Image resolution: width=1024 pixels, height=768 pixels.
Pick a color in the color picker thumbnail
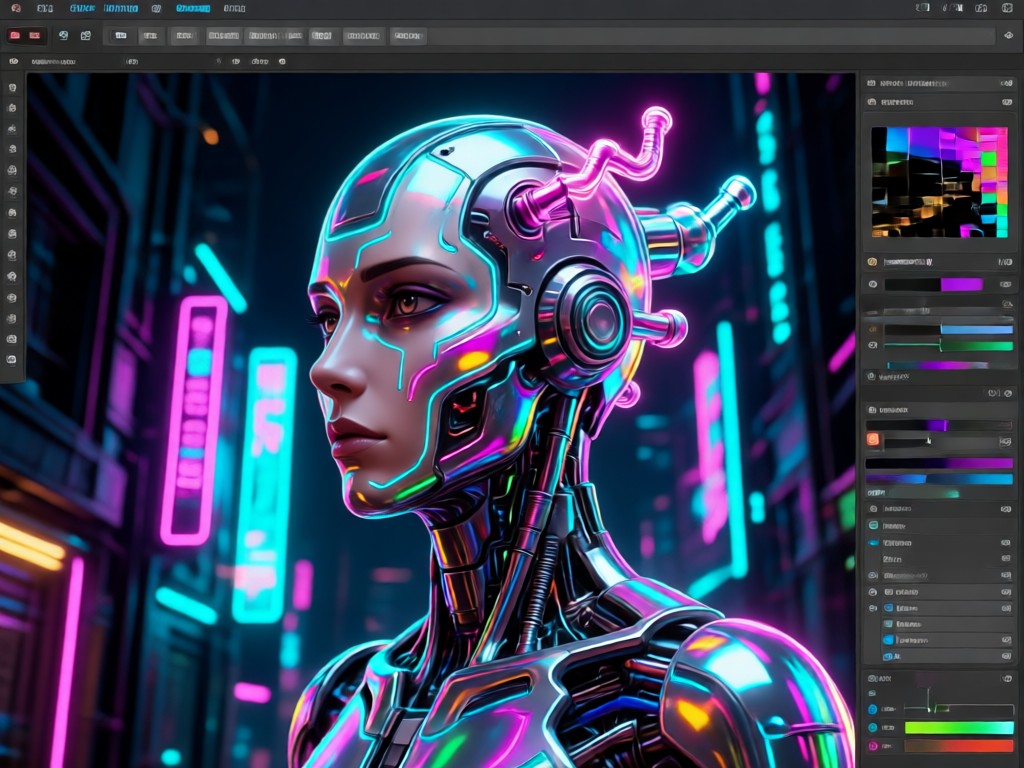pos(939,182)
